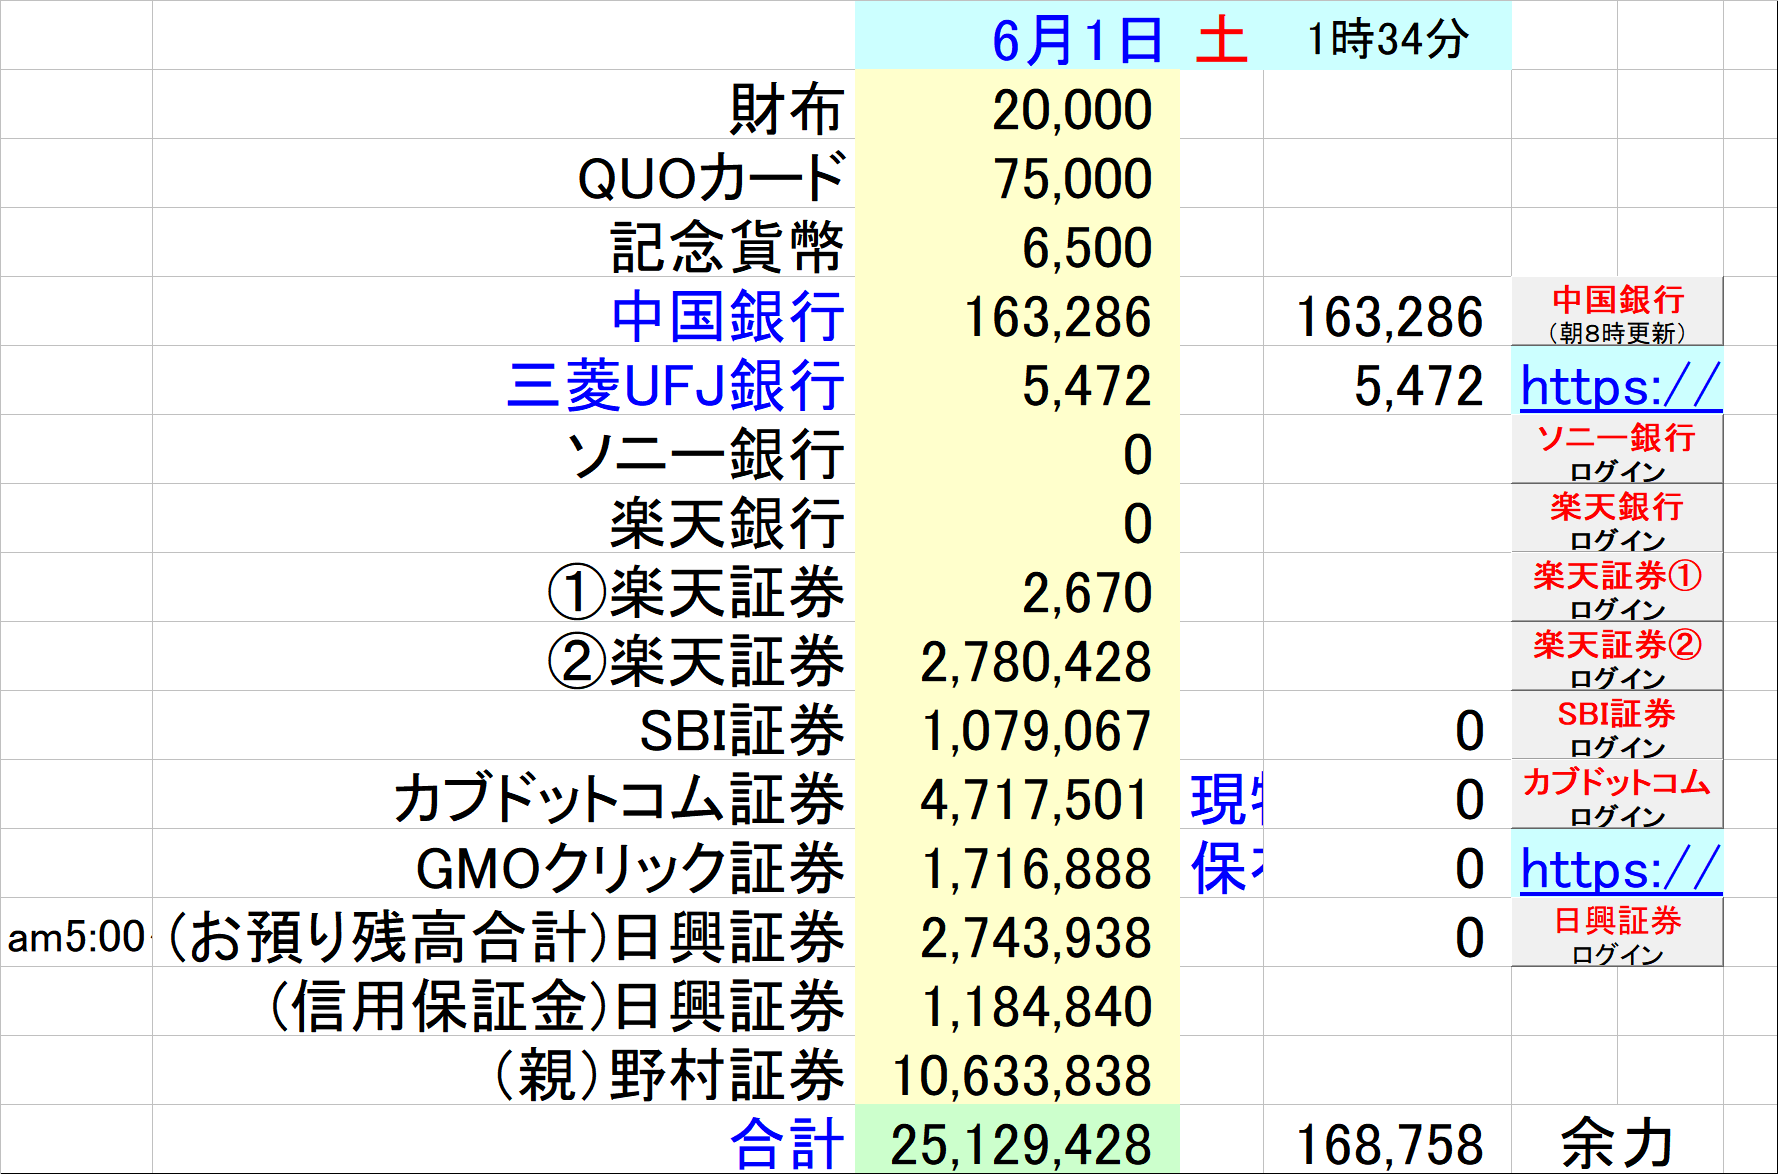Viewport: 1778px width, 1174px height.
Task: Select the SBI証券 row label cell
Action: [504, 726]
